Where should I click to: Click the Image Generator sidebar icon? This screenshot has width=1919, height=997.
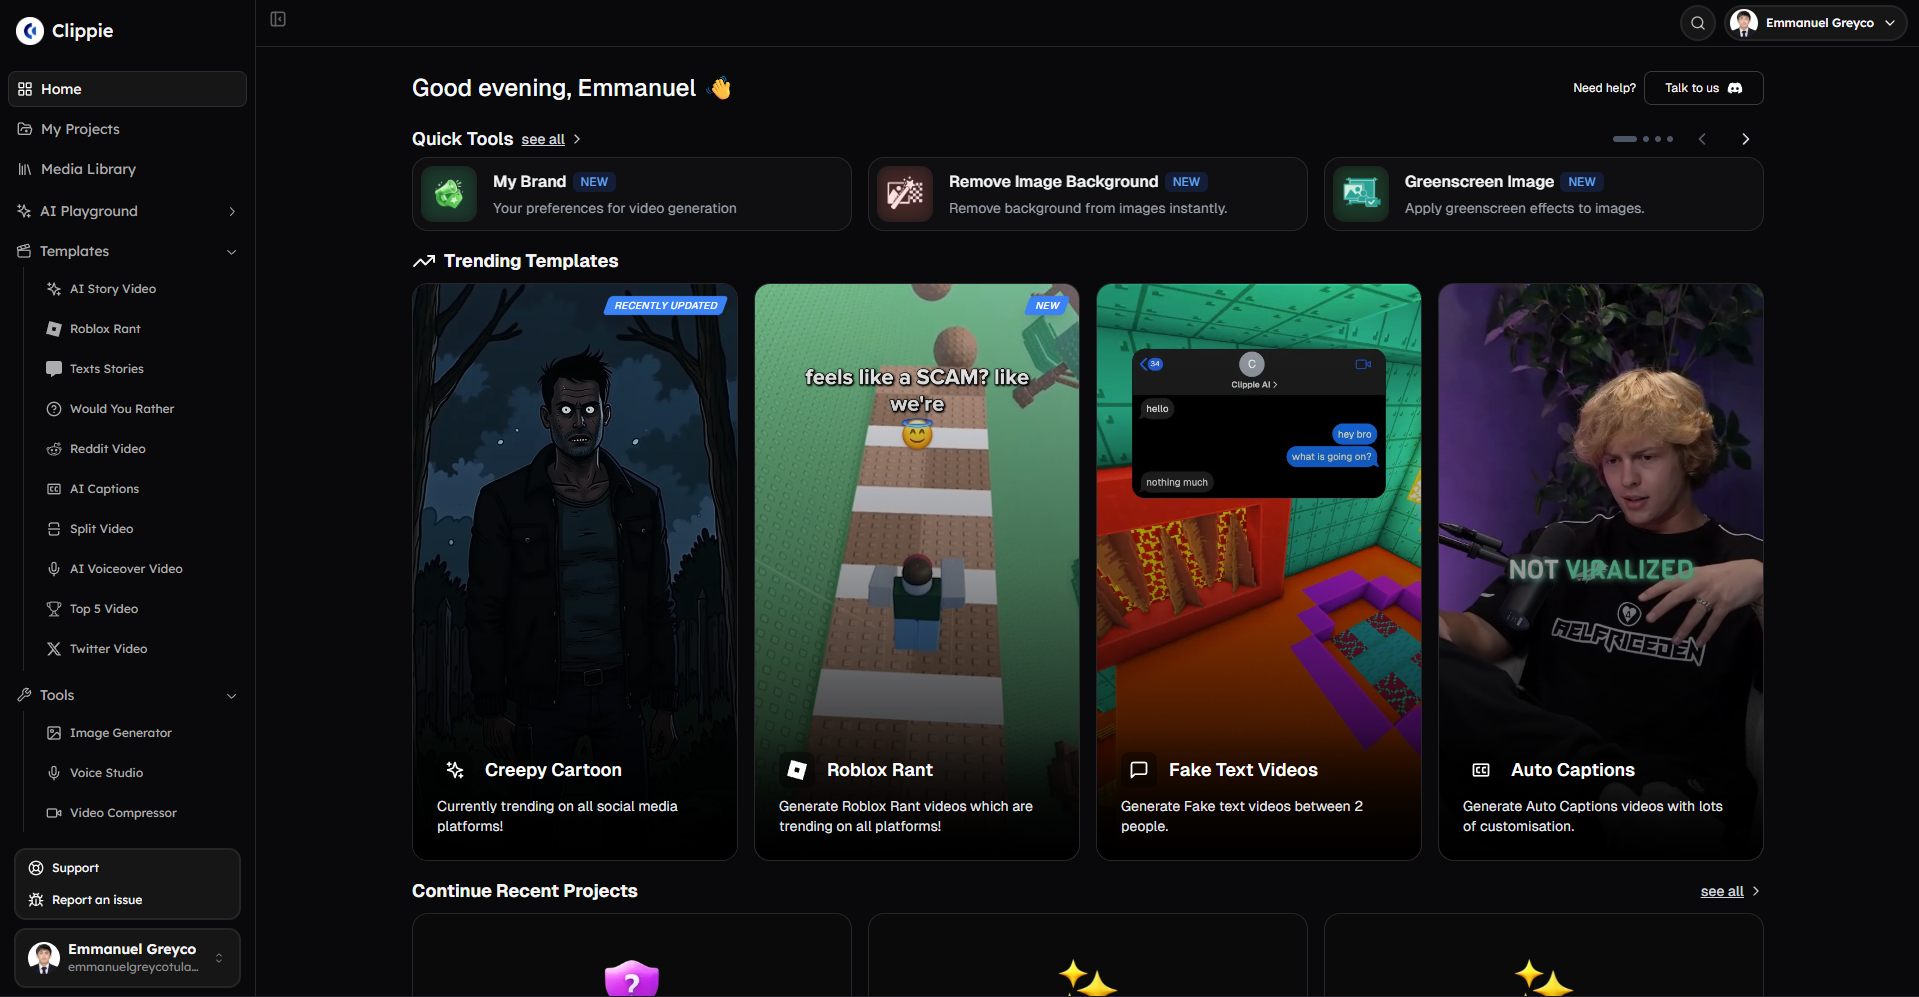[x=54, y=733]
